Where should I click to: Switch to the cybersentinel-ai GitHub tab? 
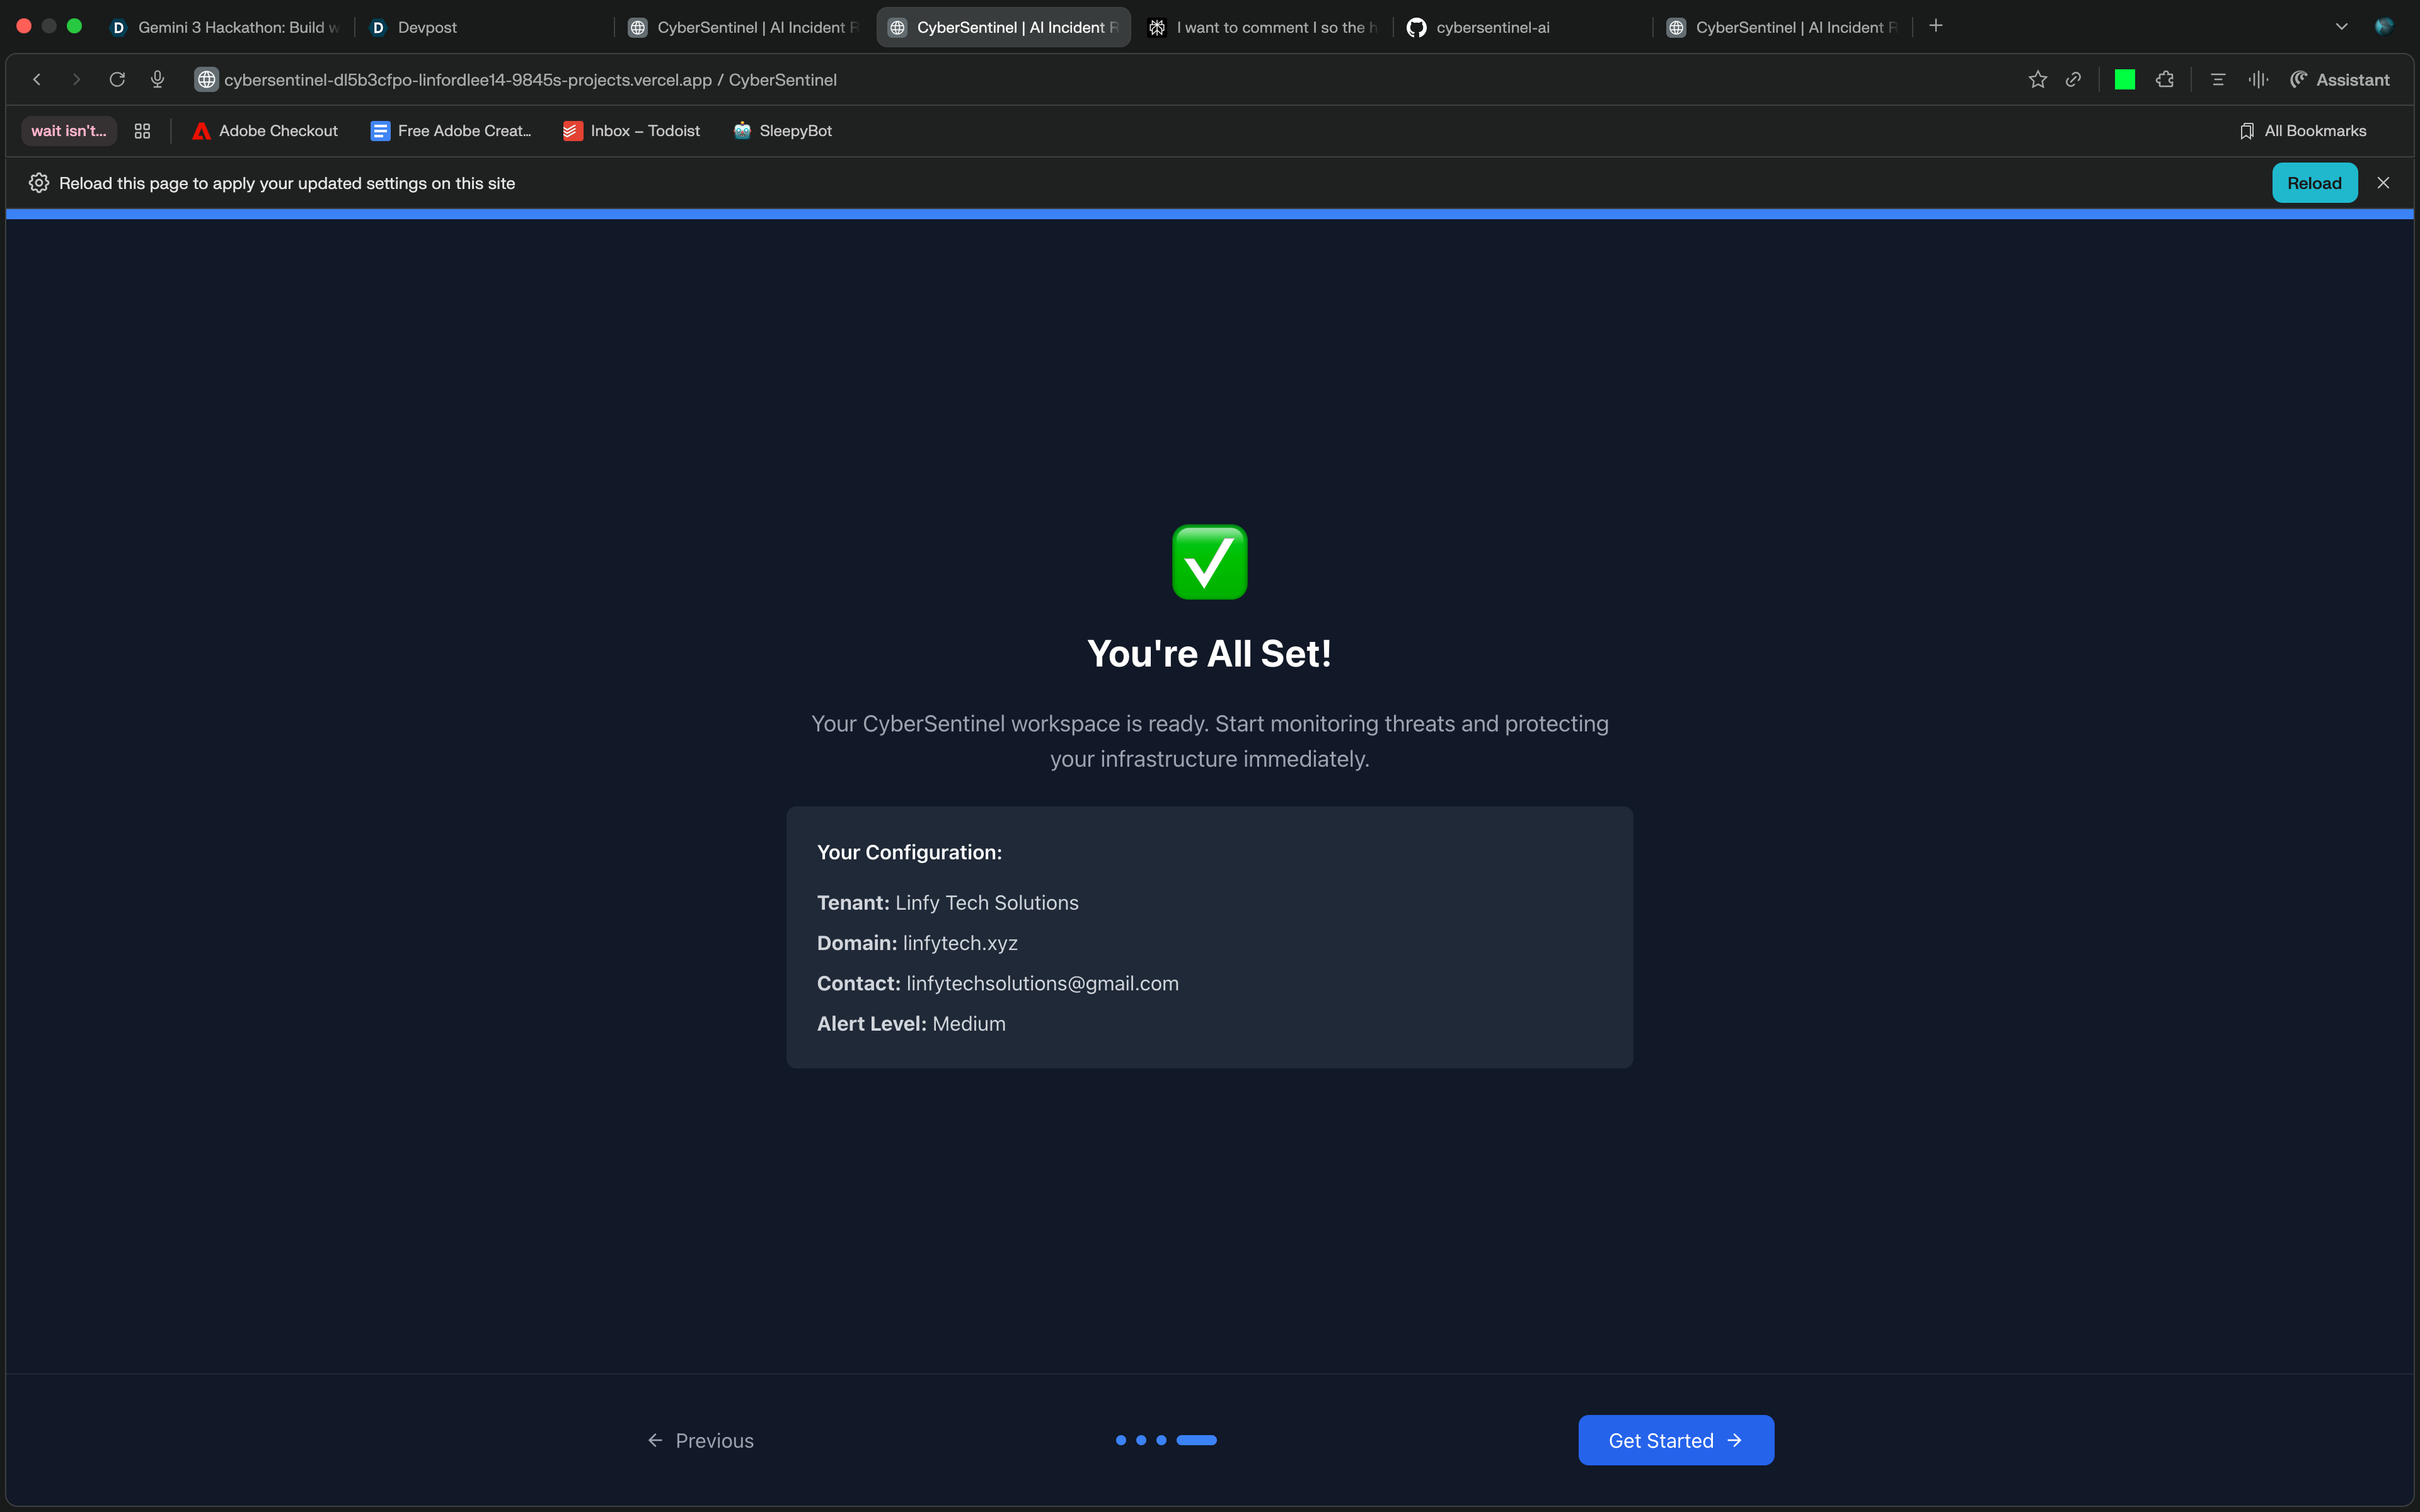click(x=1492, y=27)
